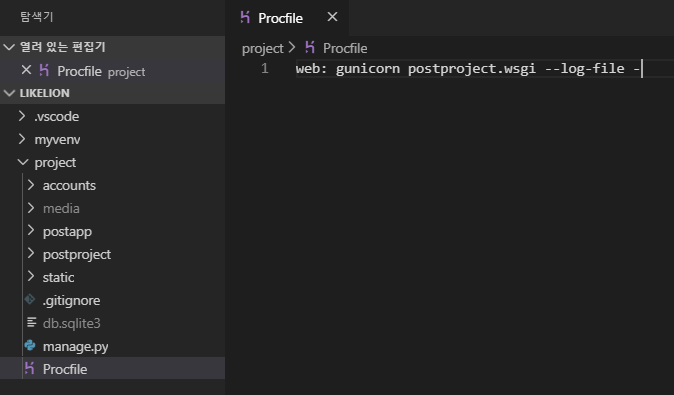Select the Procfile name in the explorer tree

coord(65,369)
